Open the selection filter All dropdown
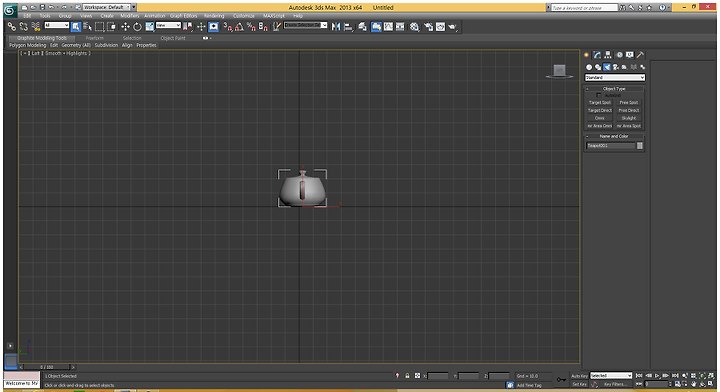The height and width of the screenshot is (392, 720). tap(56, 25)
